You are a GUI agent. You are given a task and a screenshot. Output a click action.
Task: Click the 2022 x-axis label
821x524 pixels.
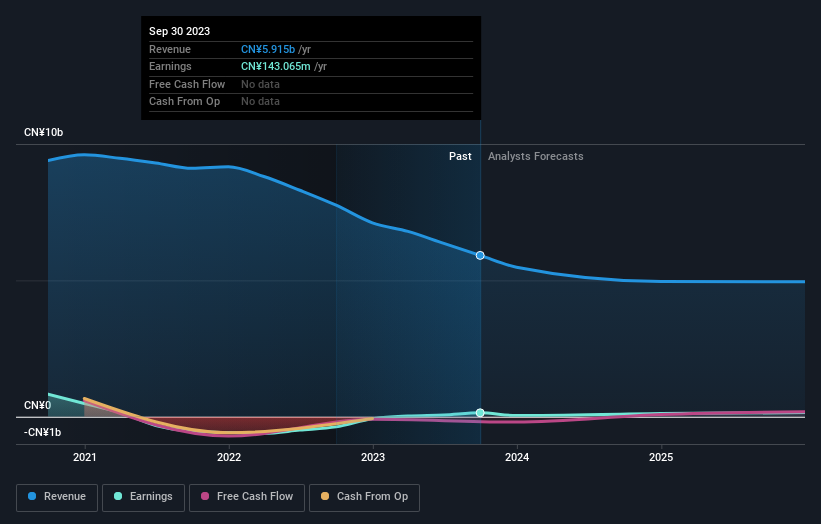click(229, 457)
